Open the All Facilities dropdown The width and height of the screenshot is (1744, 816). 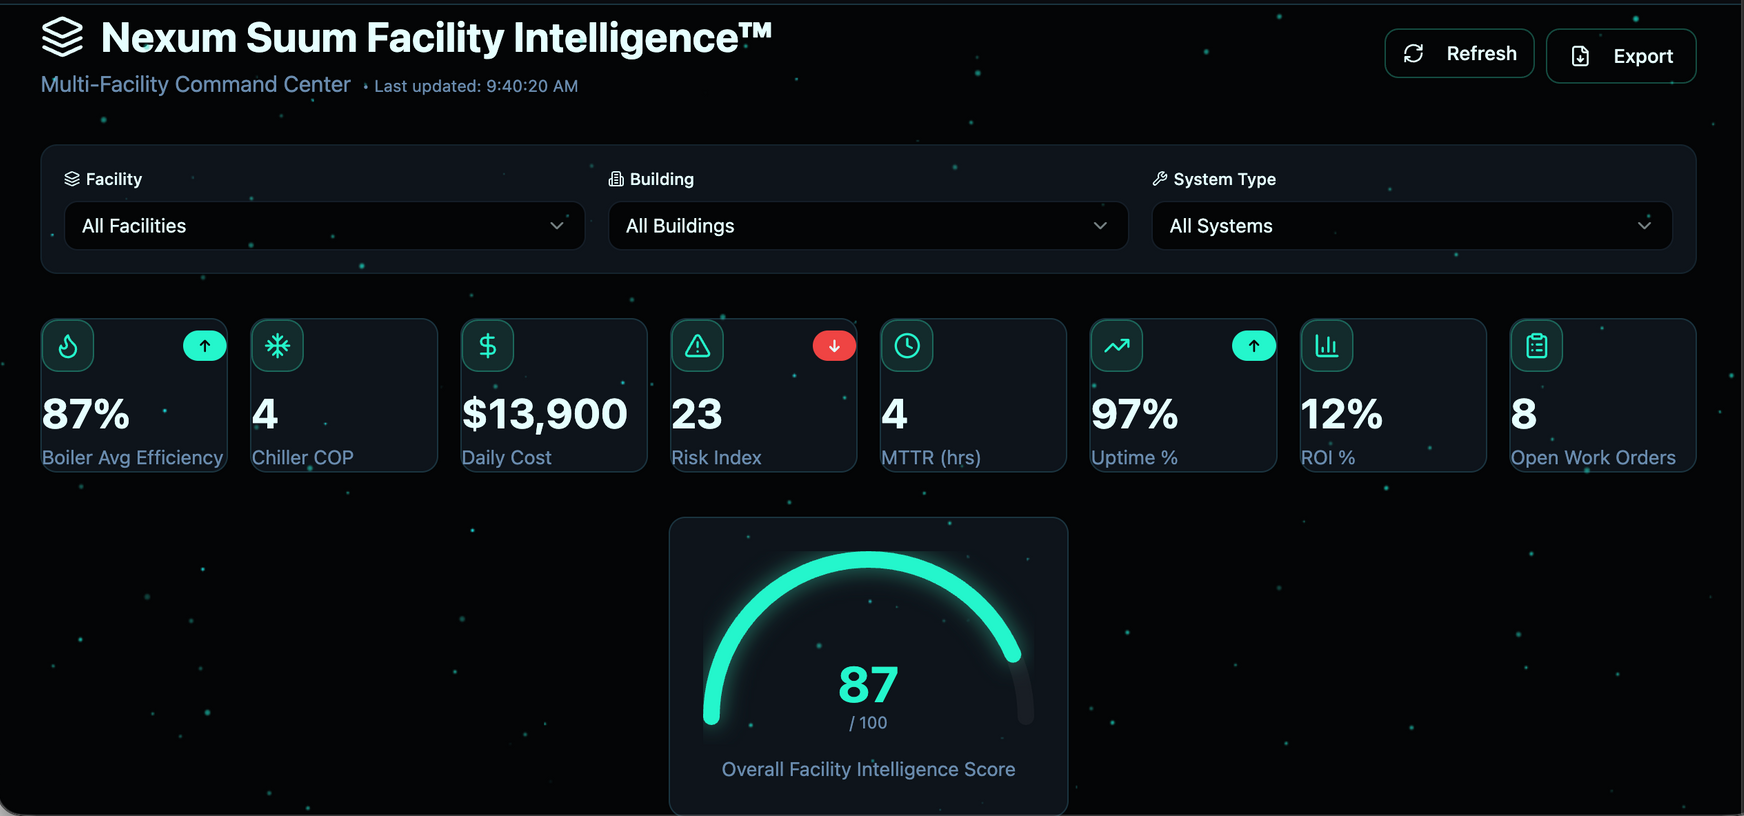324,226
